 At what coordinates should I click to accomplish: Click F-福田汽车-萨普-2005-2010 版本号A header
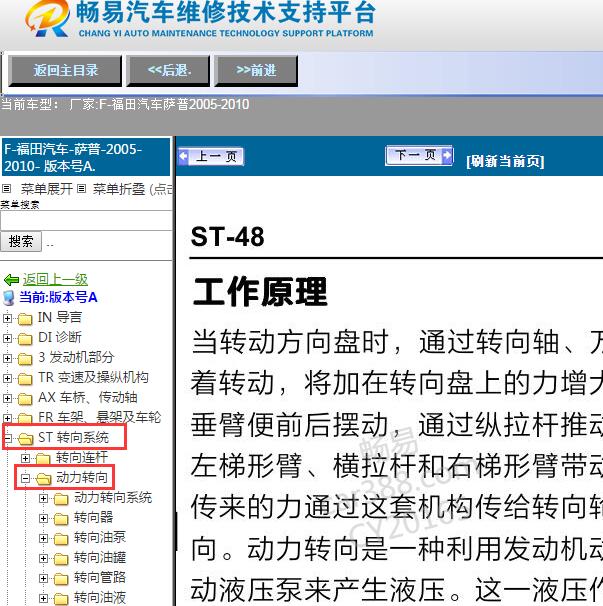(x=86, y=157)
